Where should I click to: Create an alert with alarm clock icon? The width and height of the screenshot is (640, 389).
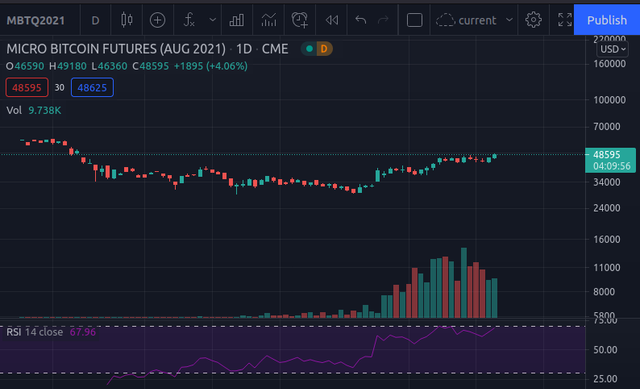click(x=300, y=20)
